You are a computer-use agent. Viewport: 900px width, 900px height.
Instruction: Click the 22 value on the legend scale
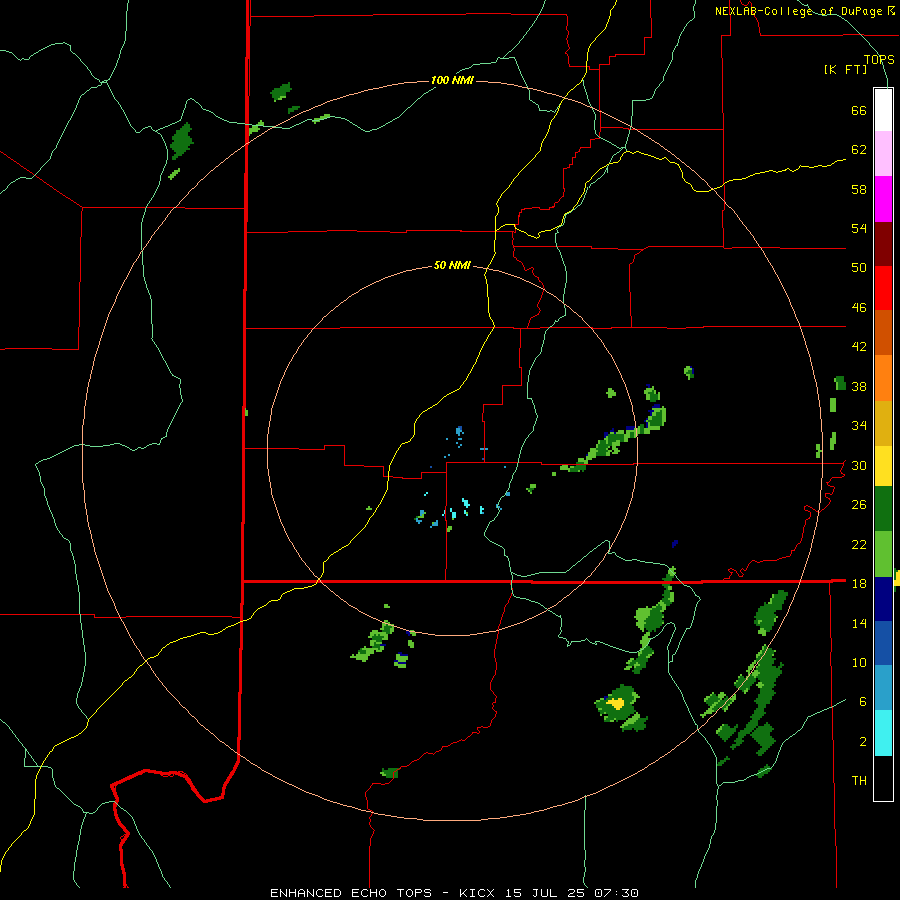(x=859, y=544)
